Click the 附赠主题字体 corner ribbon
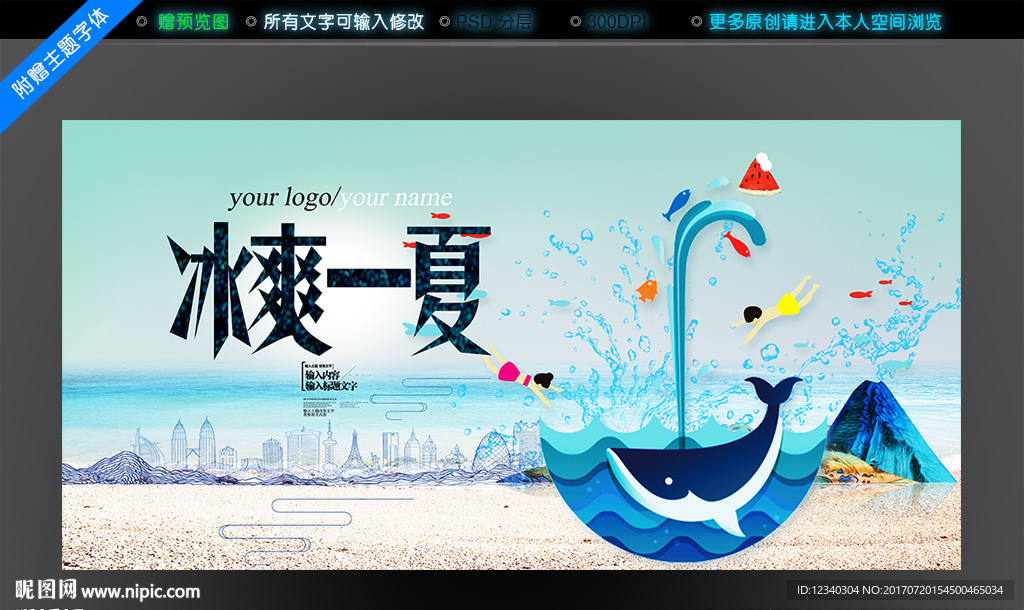Viewport: 1024px width, 610px height. (55, 50)
